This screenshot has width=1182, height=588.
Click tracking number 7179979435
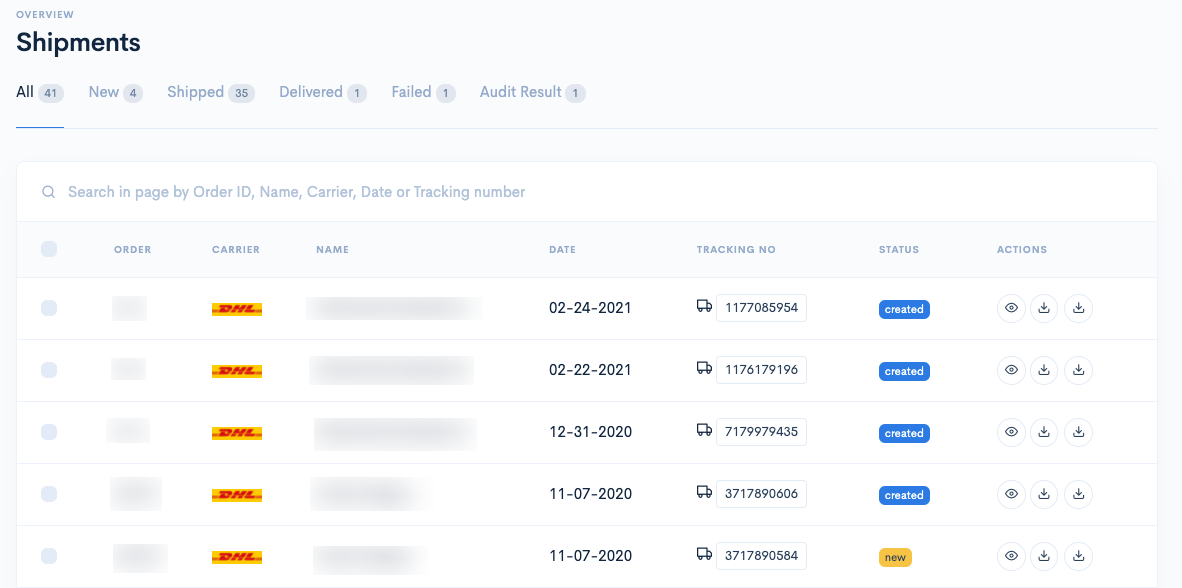[761, 432]
